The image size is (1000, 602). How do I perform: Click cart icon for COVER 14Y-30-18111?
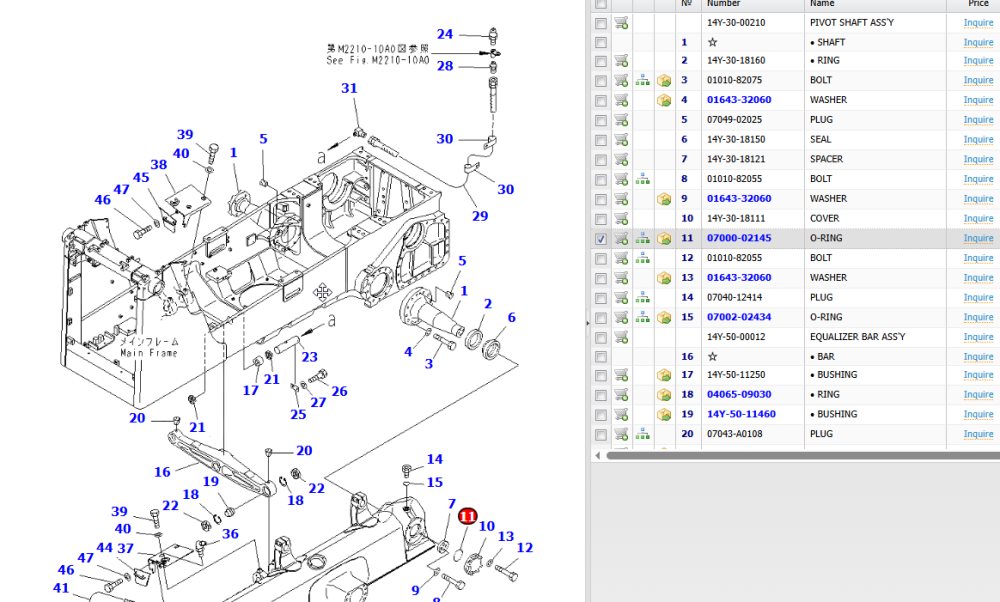(621, 219)
